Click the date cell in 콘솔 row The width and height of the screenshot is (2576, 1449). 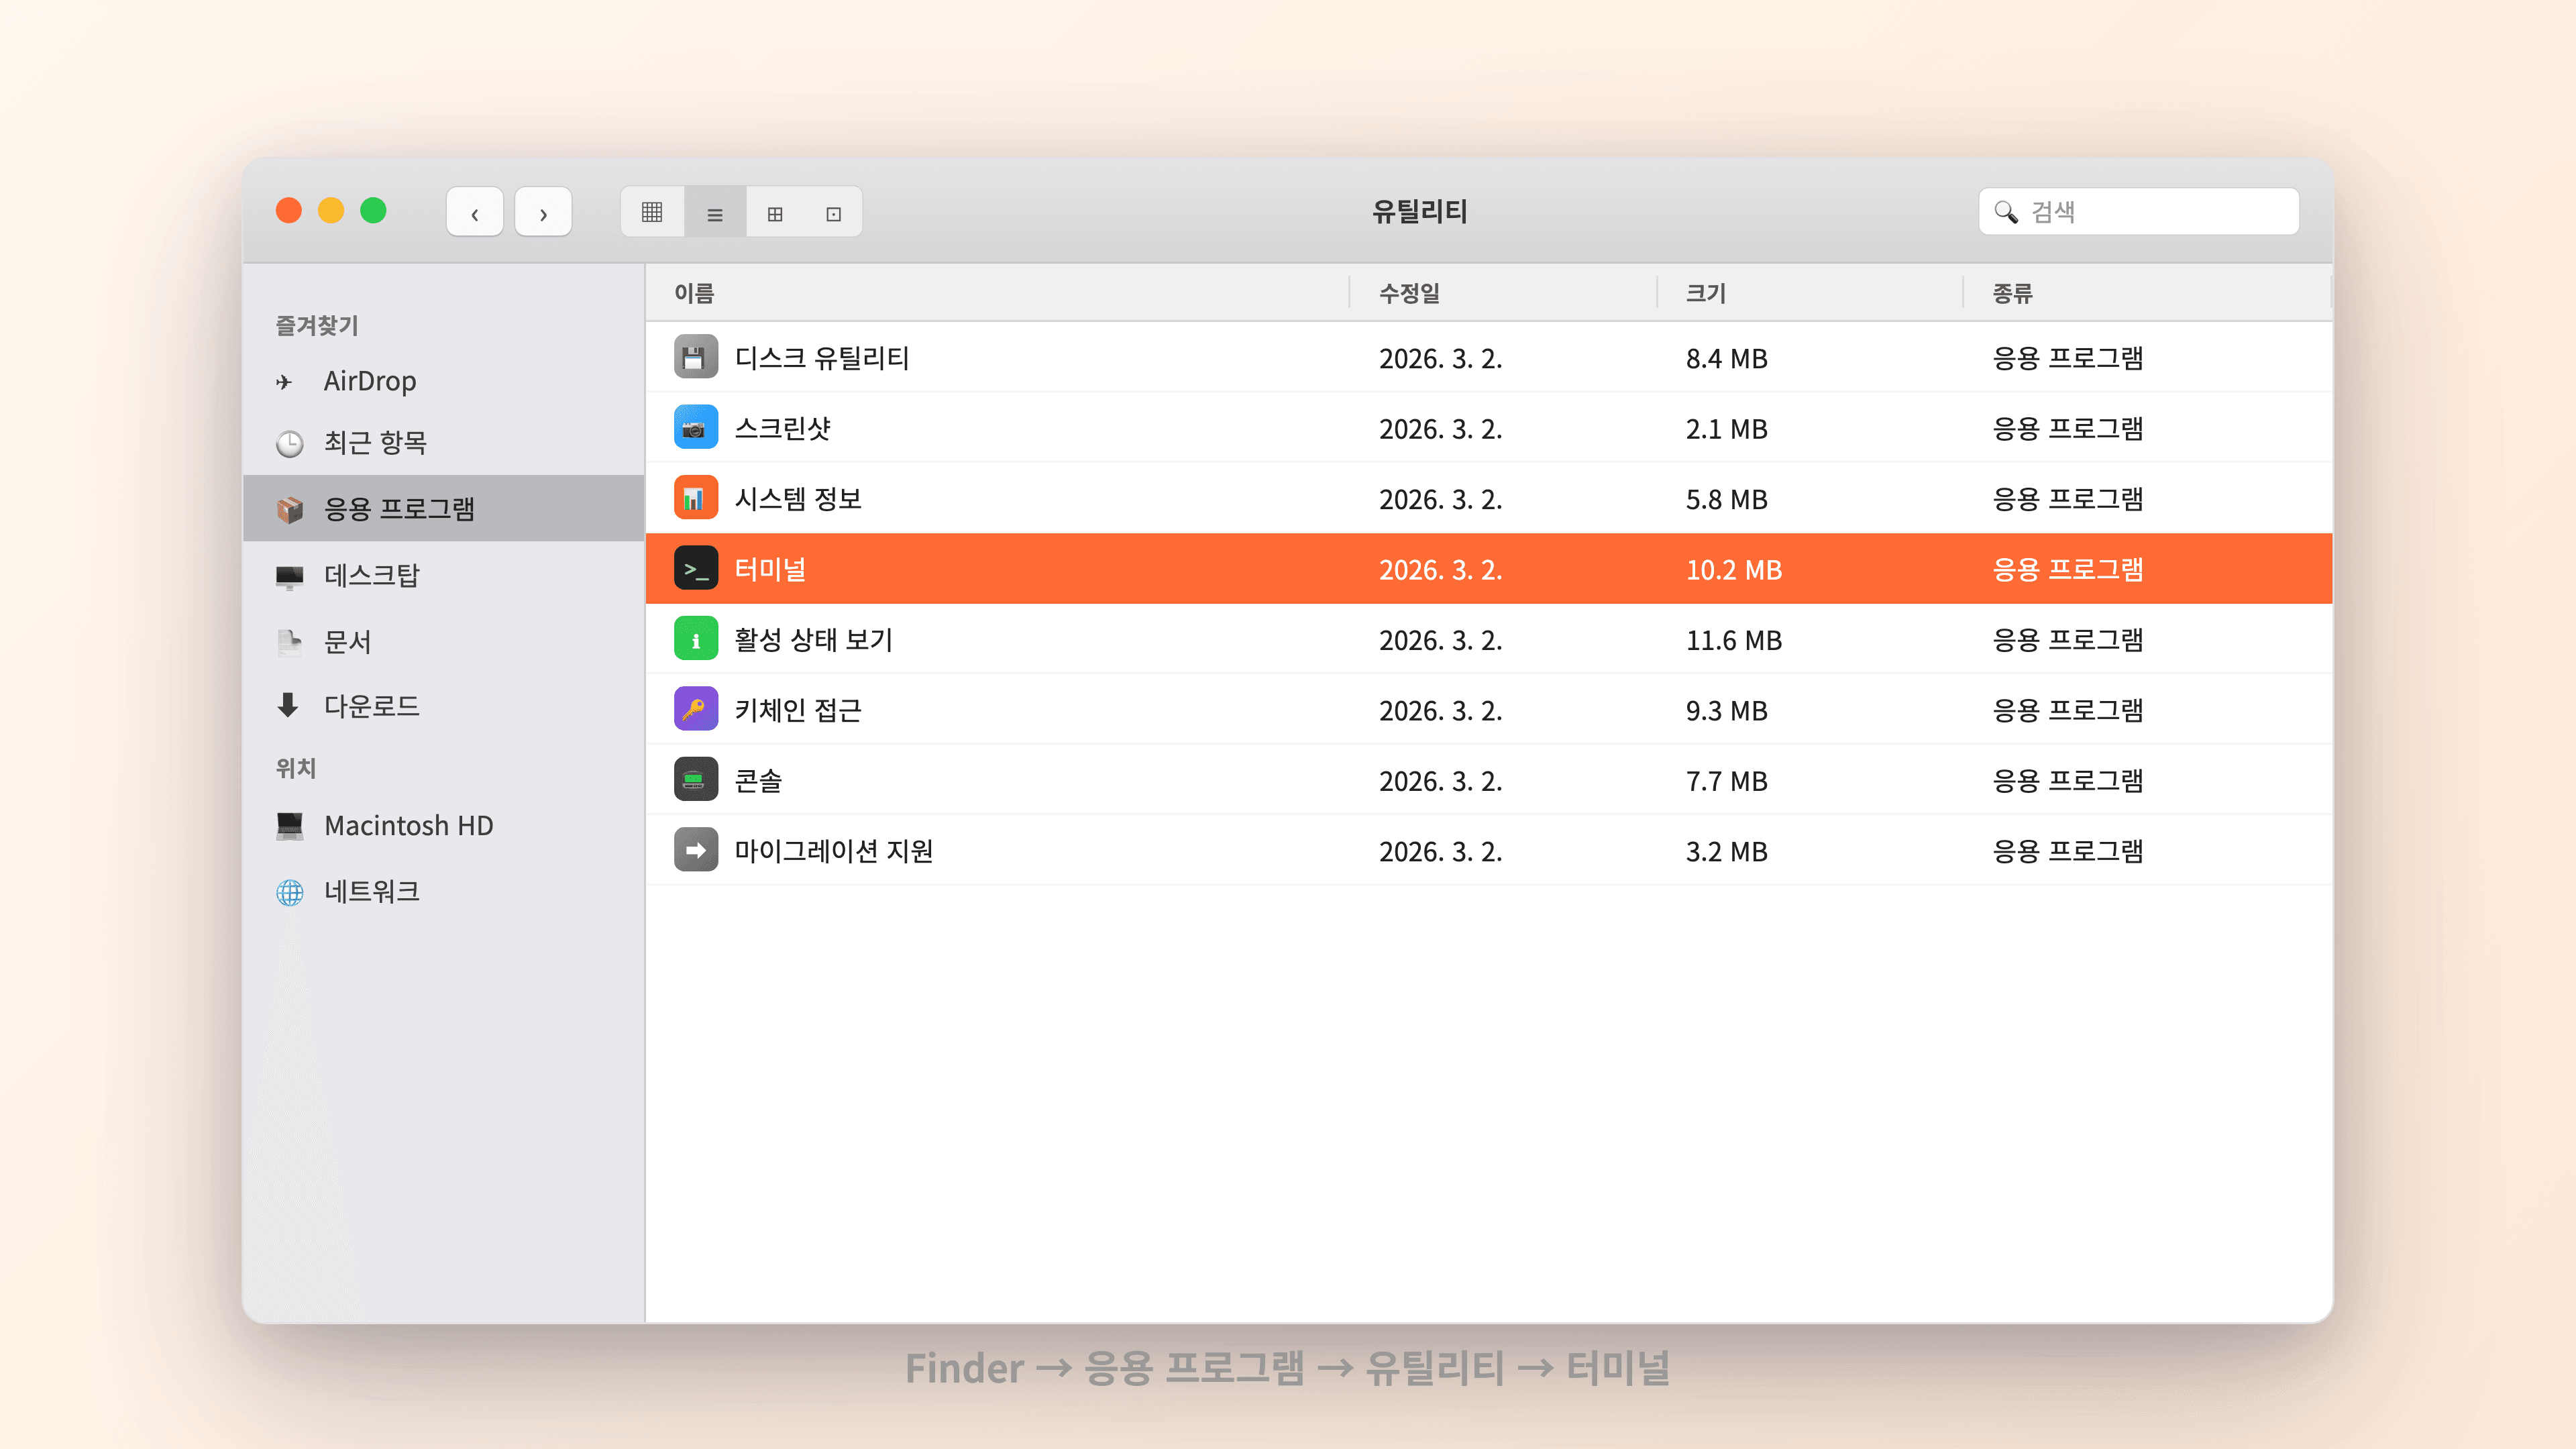point(1440,781)
